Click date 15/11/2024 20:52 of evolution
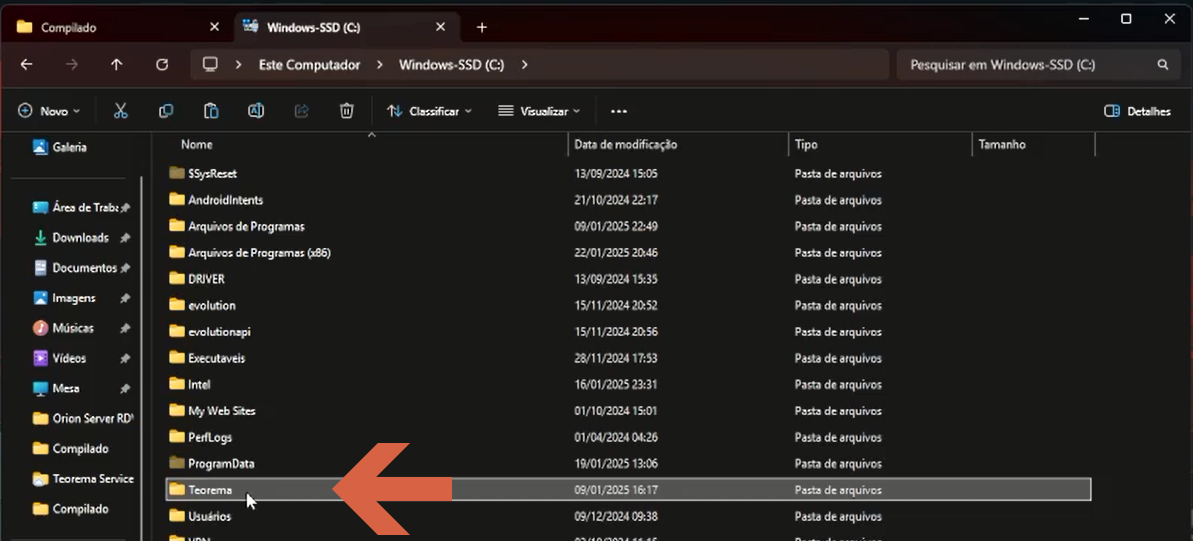1193x541 pixels. click(616, 306)
